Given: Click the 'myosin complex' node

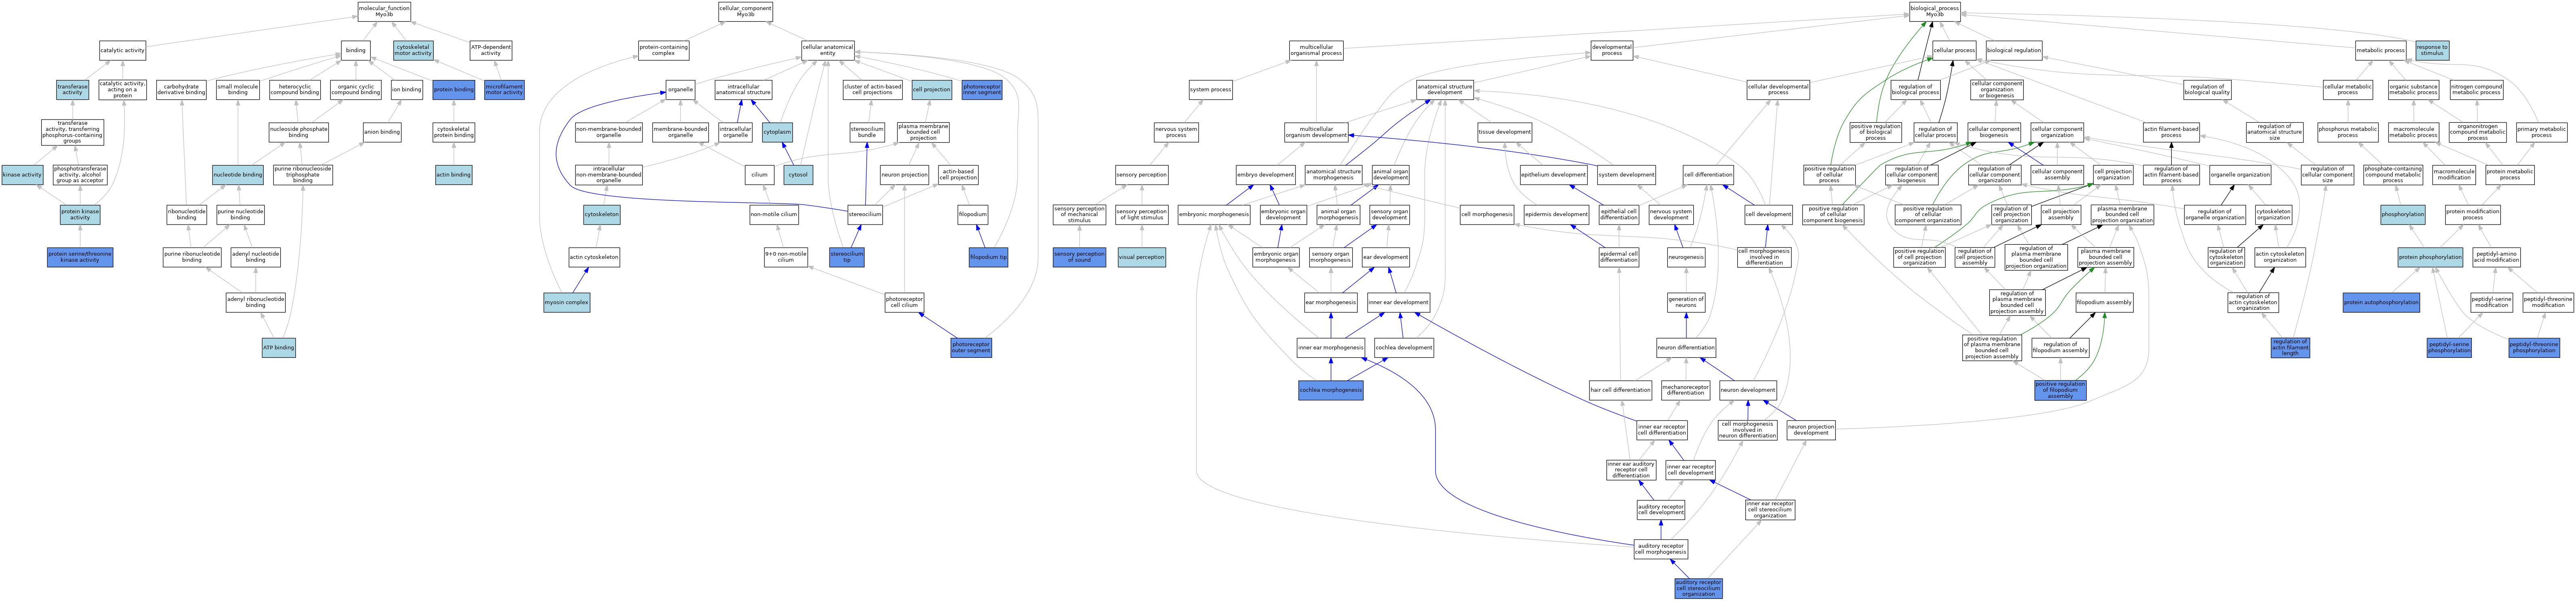Looking at the screenshot, I should coord(567,302).
